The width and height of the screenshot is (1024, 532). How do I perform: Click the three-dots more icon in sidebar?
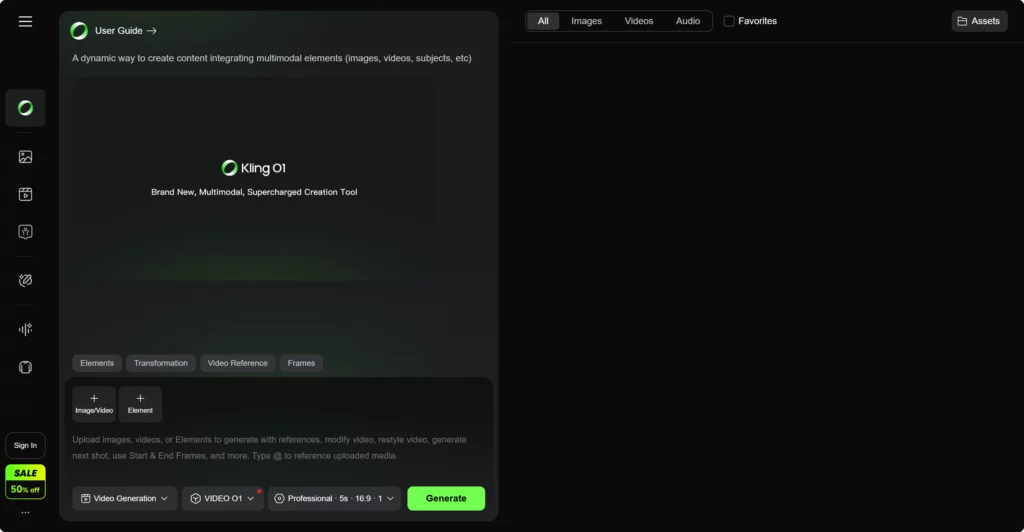point(25,512)
